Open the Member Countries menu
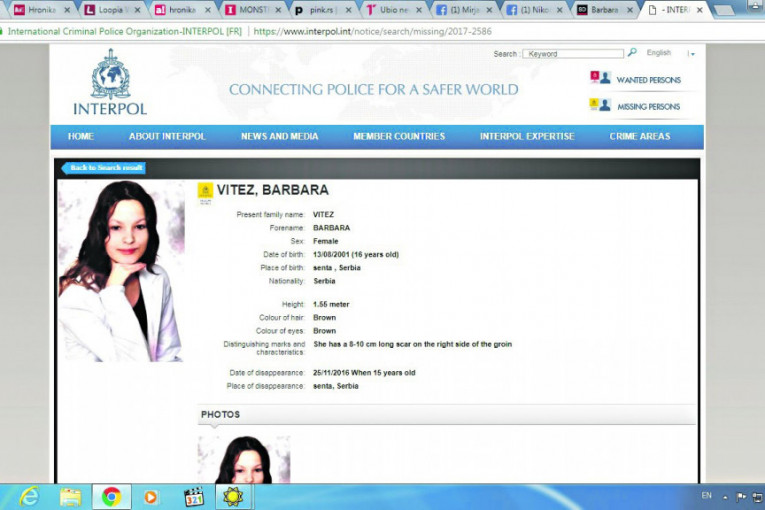Screen dimensions: 765x510 (399, 136)
